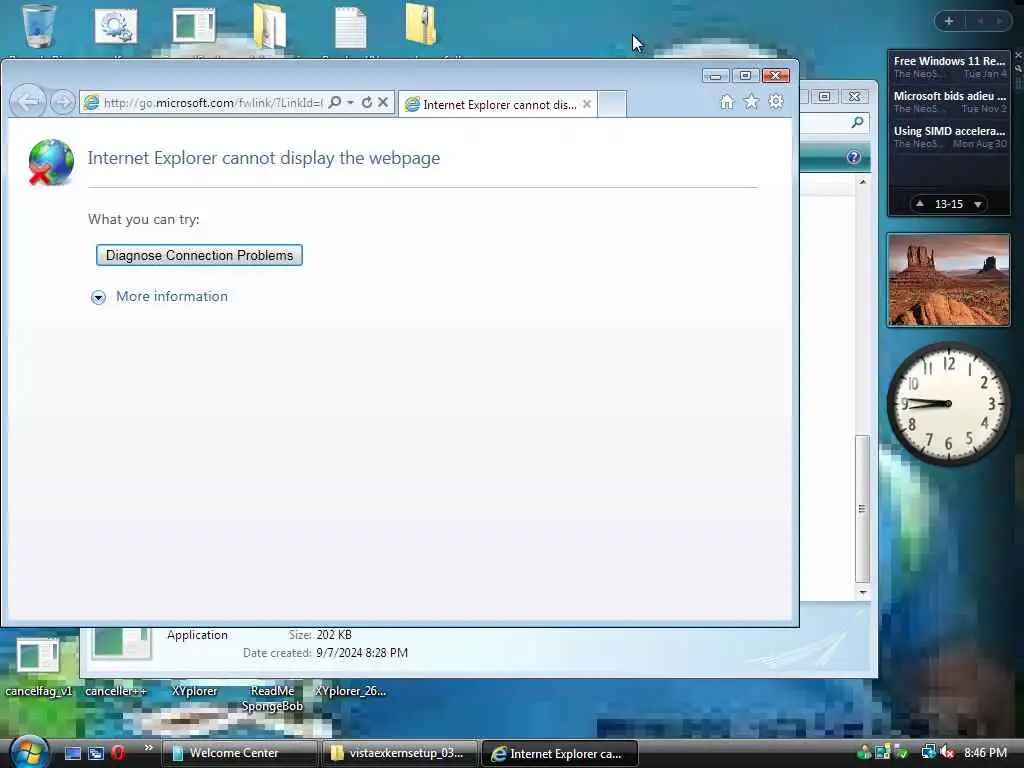Viewport: 1024px width, 768px height.
Task: Select the cancelfag_v1 desktop icon
Action: tap(38, 666)
